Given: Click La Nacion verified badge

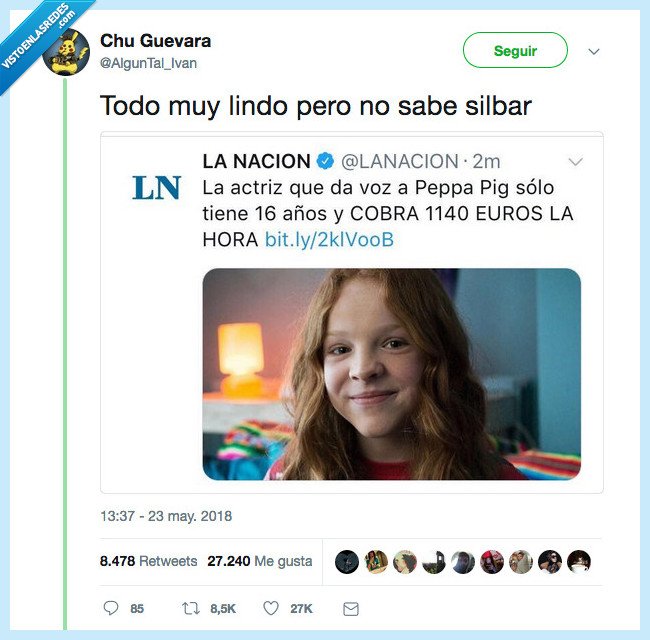Looking at the screenshot, I should coord(325,161).
